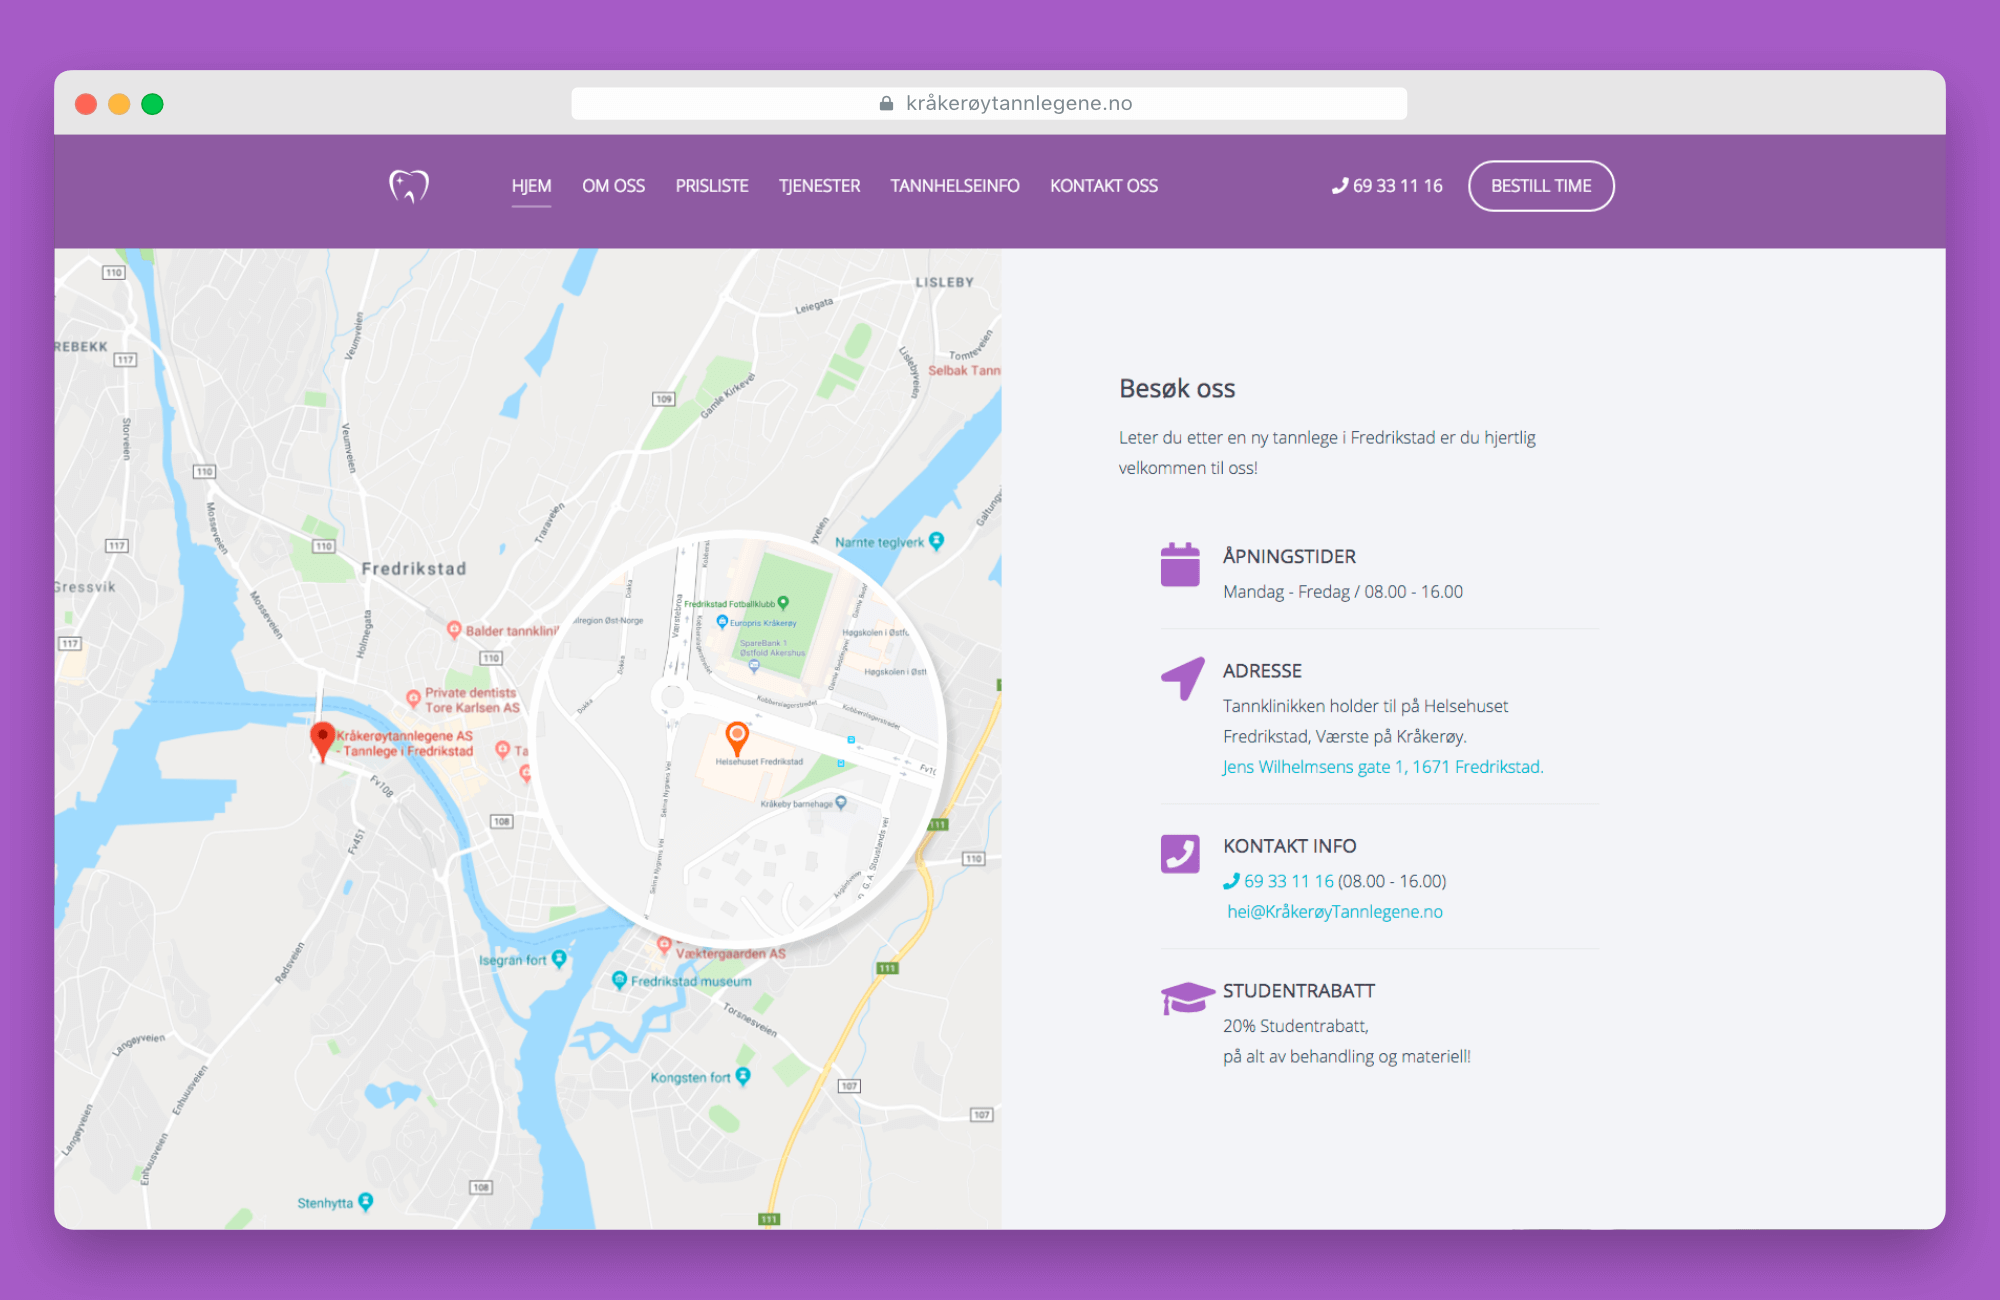This screenshot has width=2000, height=1300.
Task: Click the Isegran fort map marker
Action: click(559, 958)
